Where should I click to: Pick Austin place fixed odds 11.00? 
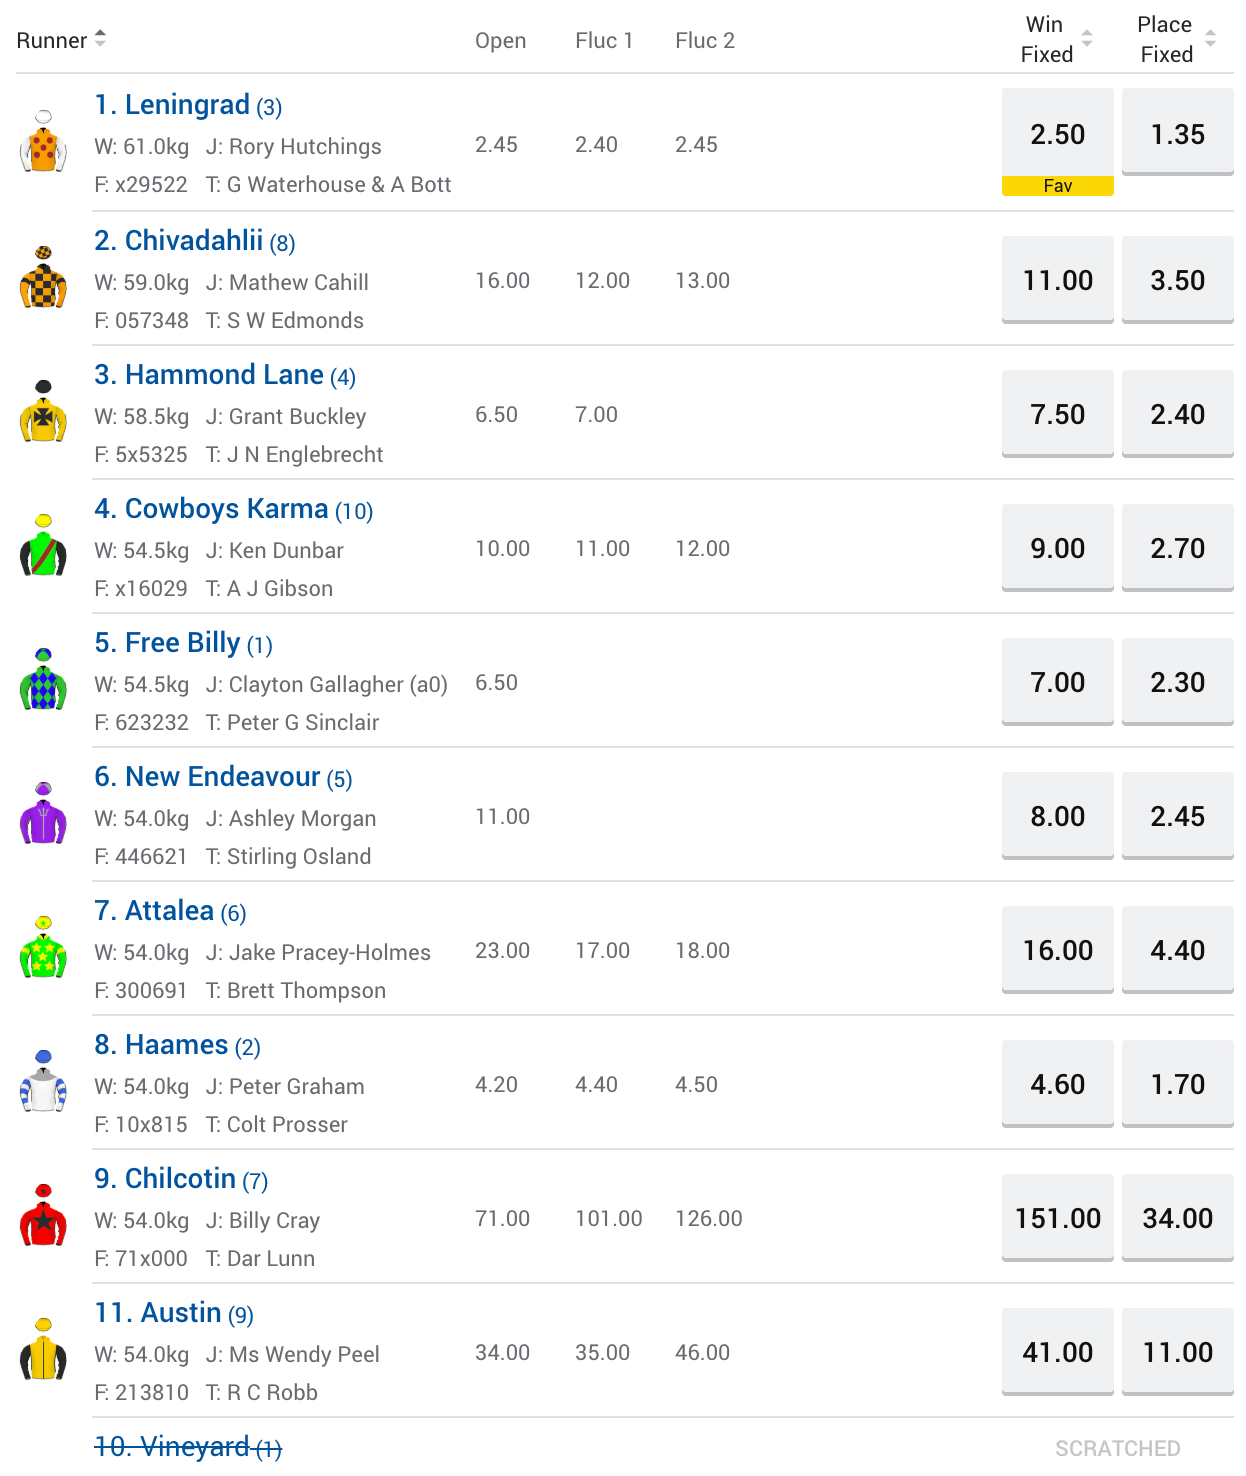[1177, 1352]
